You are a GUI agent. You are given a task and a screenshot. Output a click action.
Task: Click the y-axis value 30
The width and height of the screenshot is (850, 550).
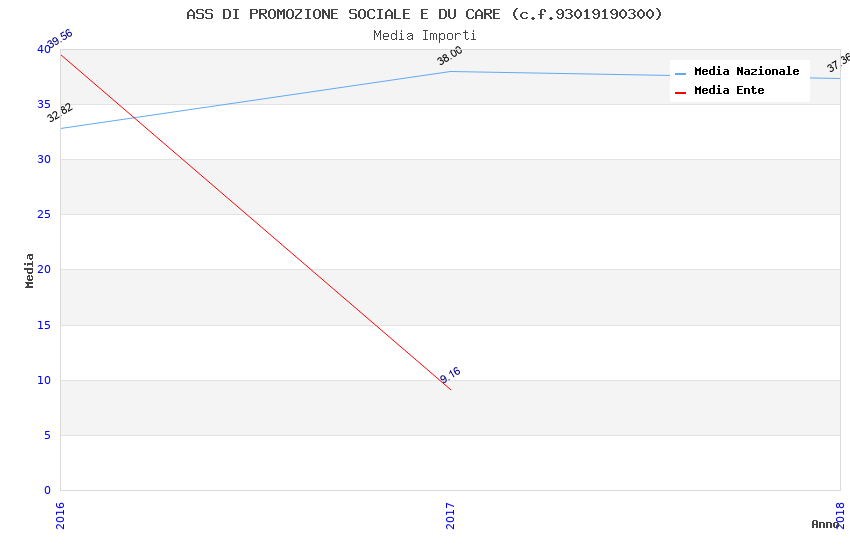44,159
